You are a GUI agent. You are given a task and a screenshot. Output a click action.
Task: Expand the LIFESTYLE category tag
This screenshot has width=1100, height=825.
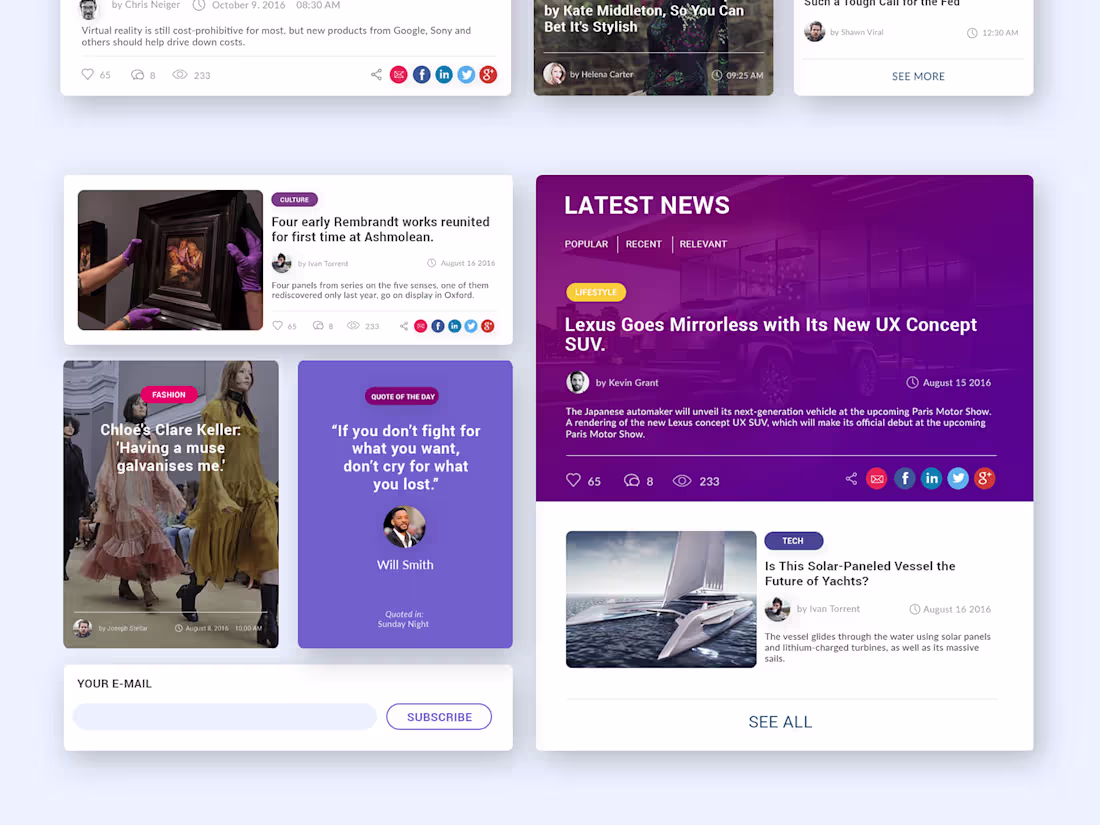[x=596, y=292]
